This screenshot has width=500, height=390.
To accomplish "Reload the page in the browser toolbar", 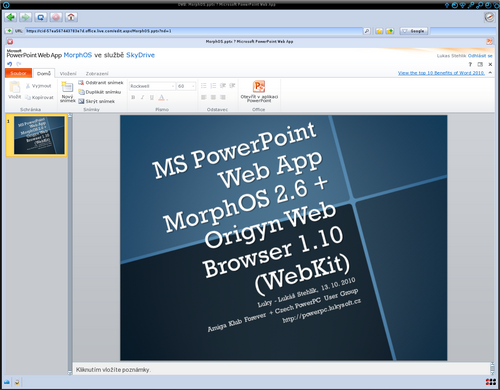I will pyautogui.click(x=41, y=17).
